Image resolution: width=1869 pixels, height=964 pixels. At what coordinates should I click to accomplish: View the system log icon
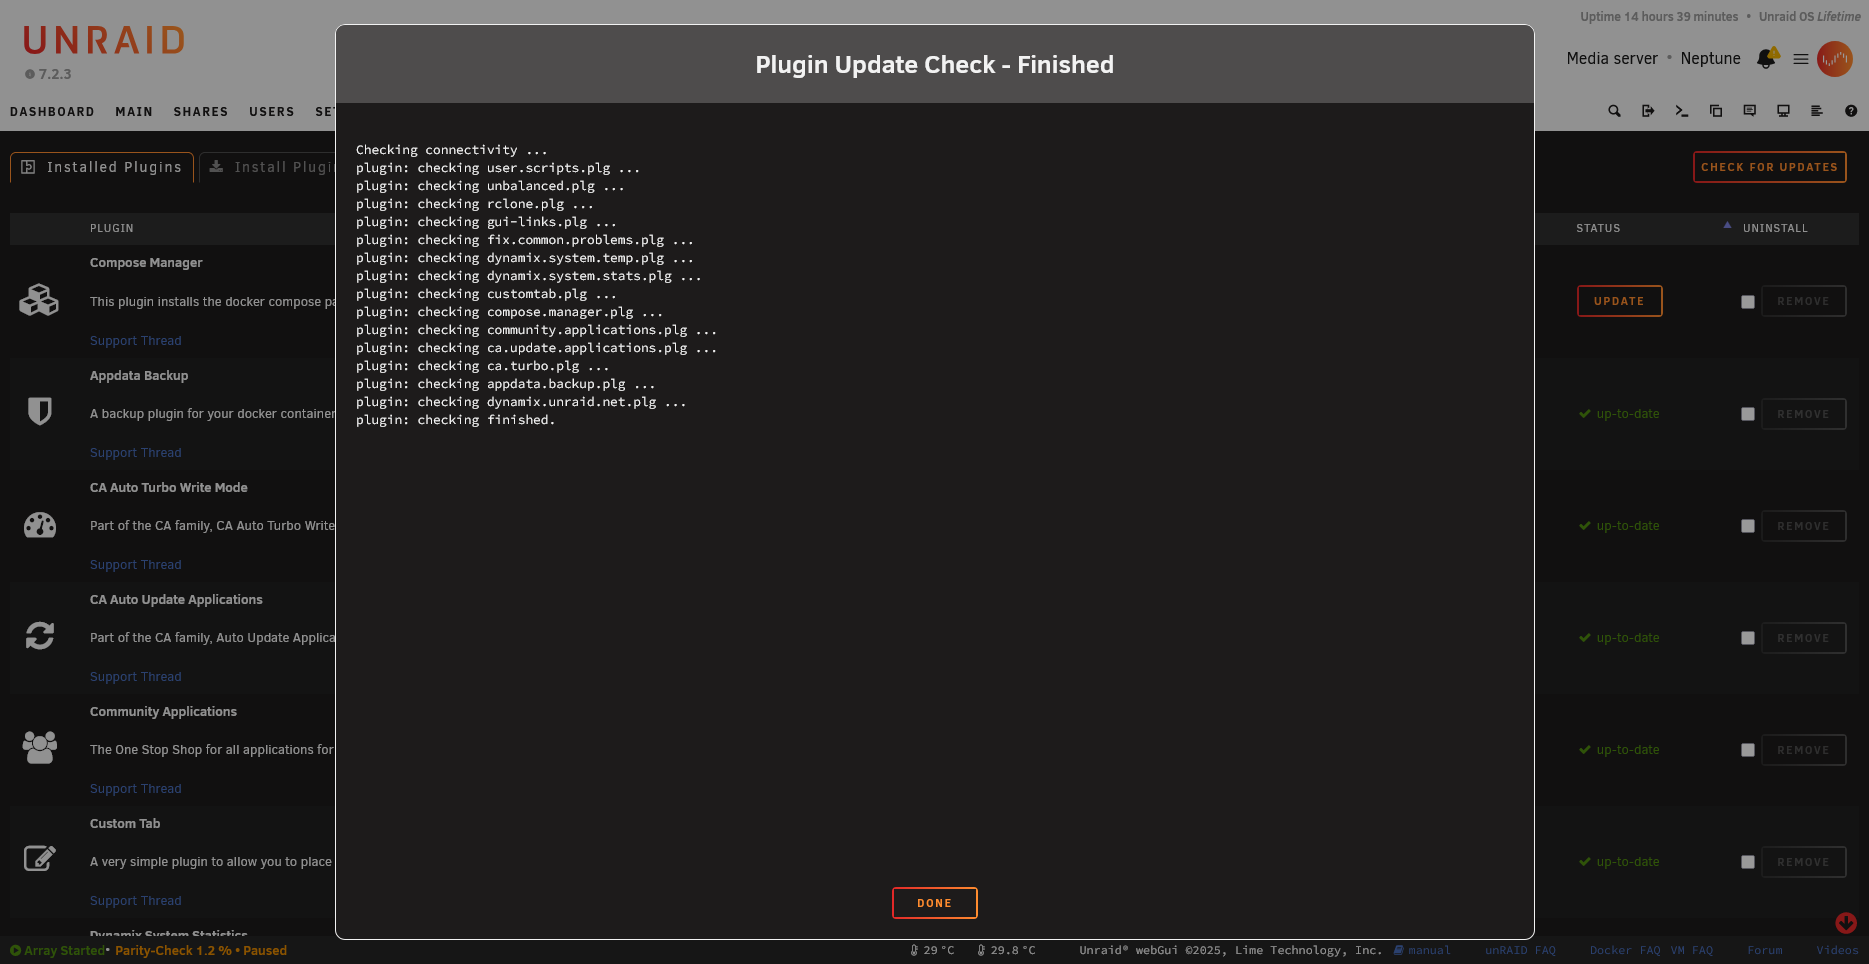coord(1817,110)
